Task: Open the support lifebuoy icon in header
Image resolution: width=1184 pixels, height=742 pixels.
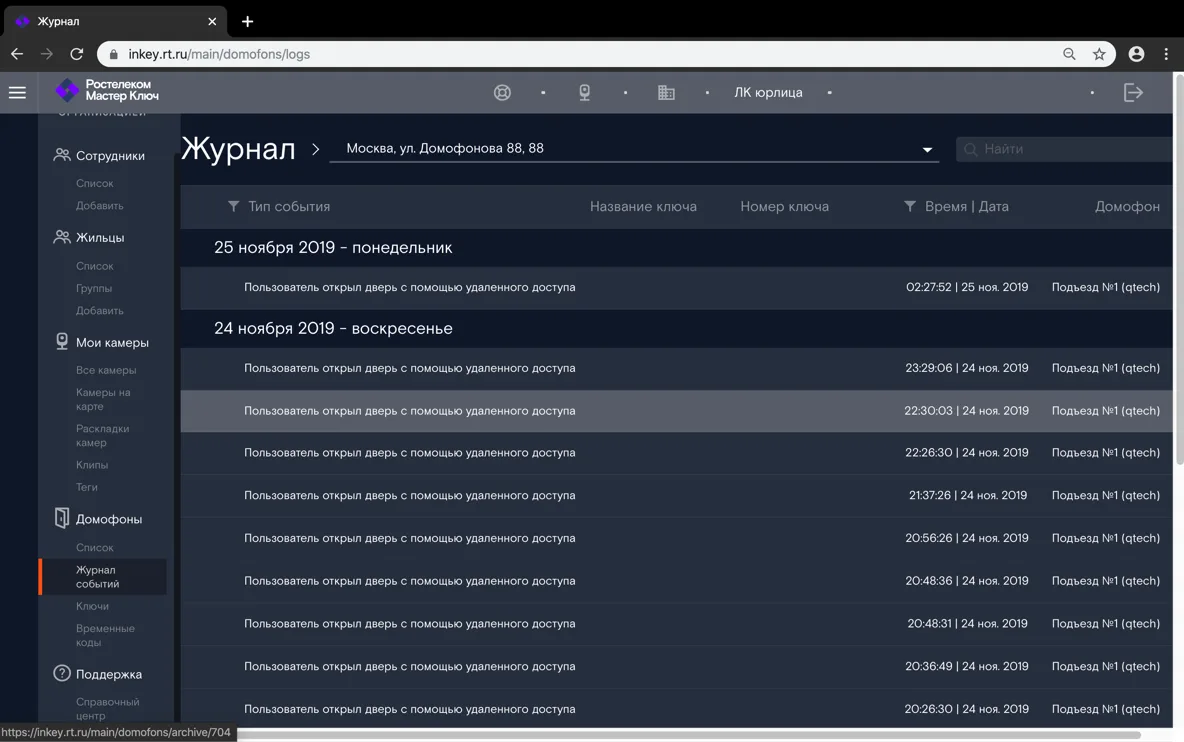Action: tap(502, 92)
